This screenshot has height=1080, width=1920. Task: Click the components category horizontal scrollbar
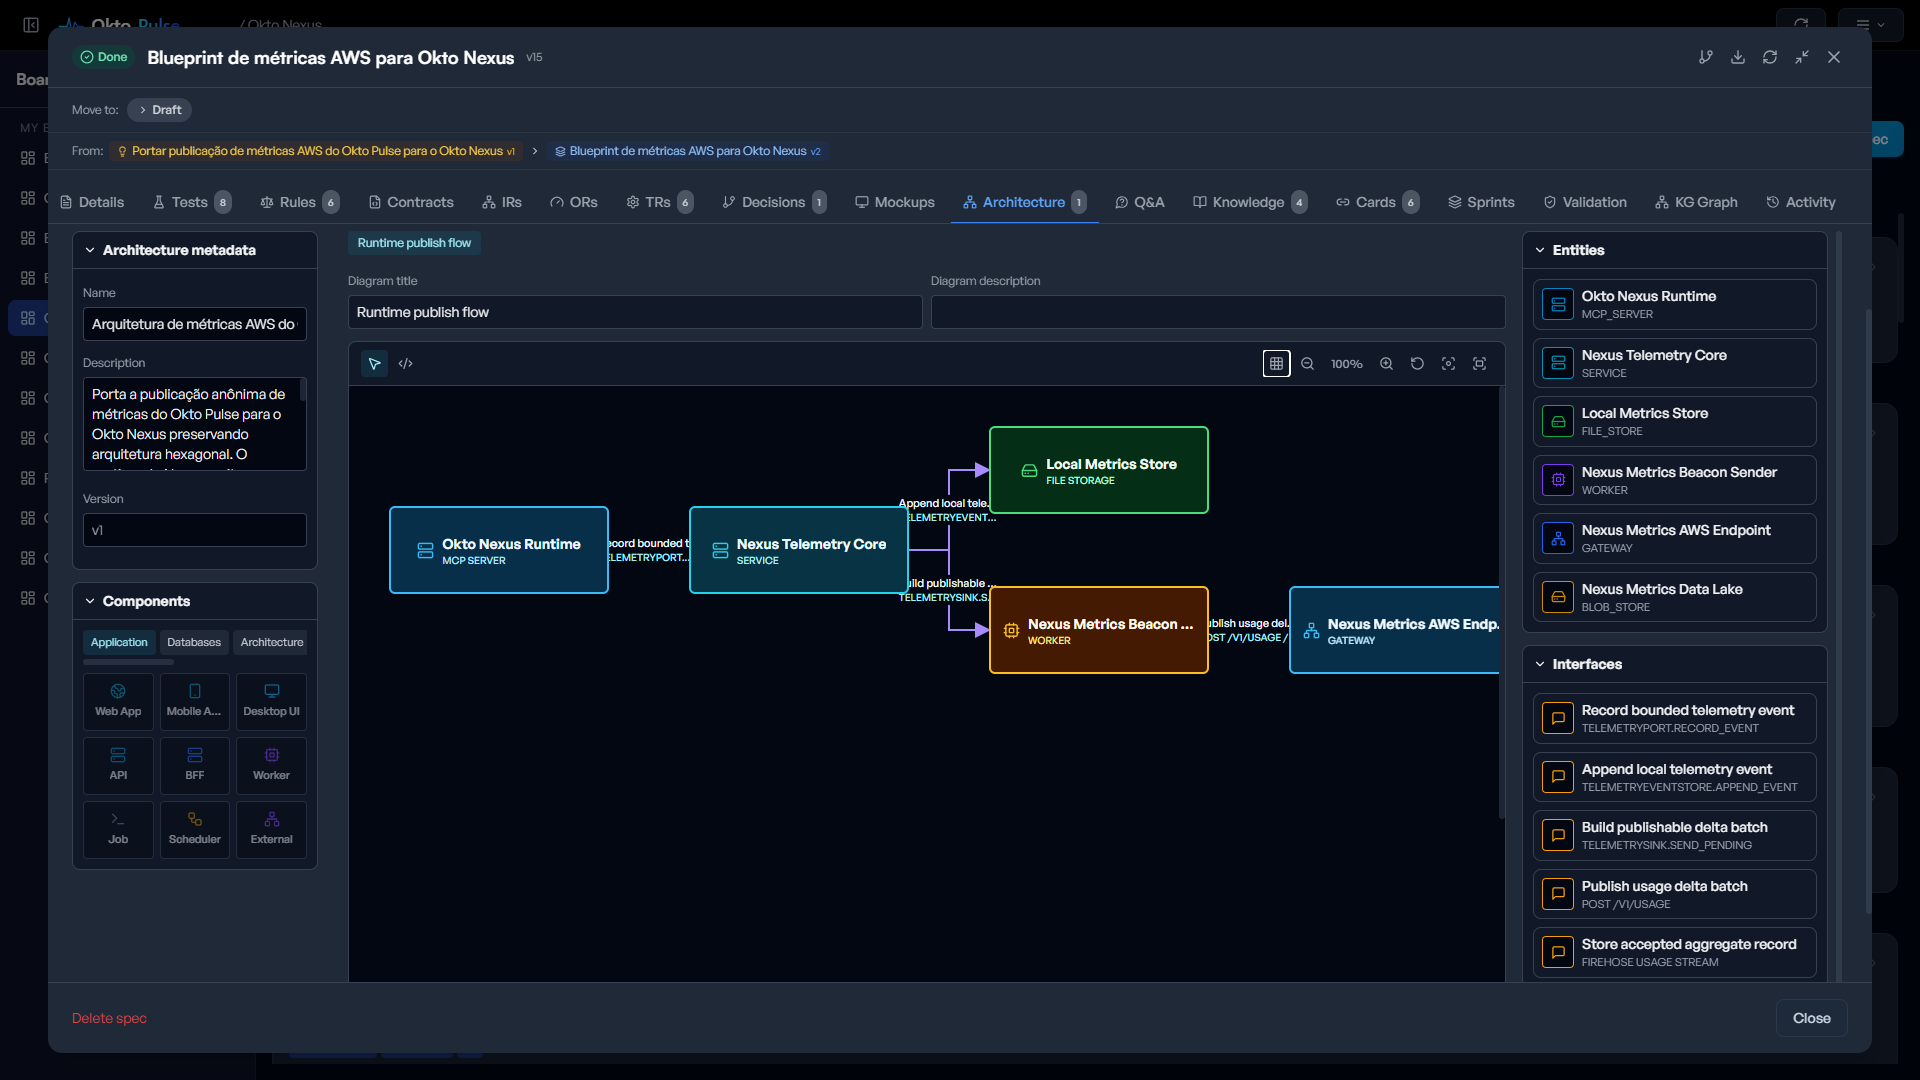pyautogui.click(x=128, y=662)
